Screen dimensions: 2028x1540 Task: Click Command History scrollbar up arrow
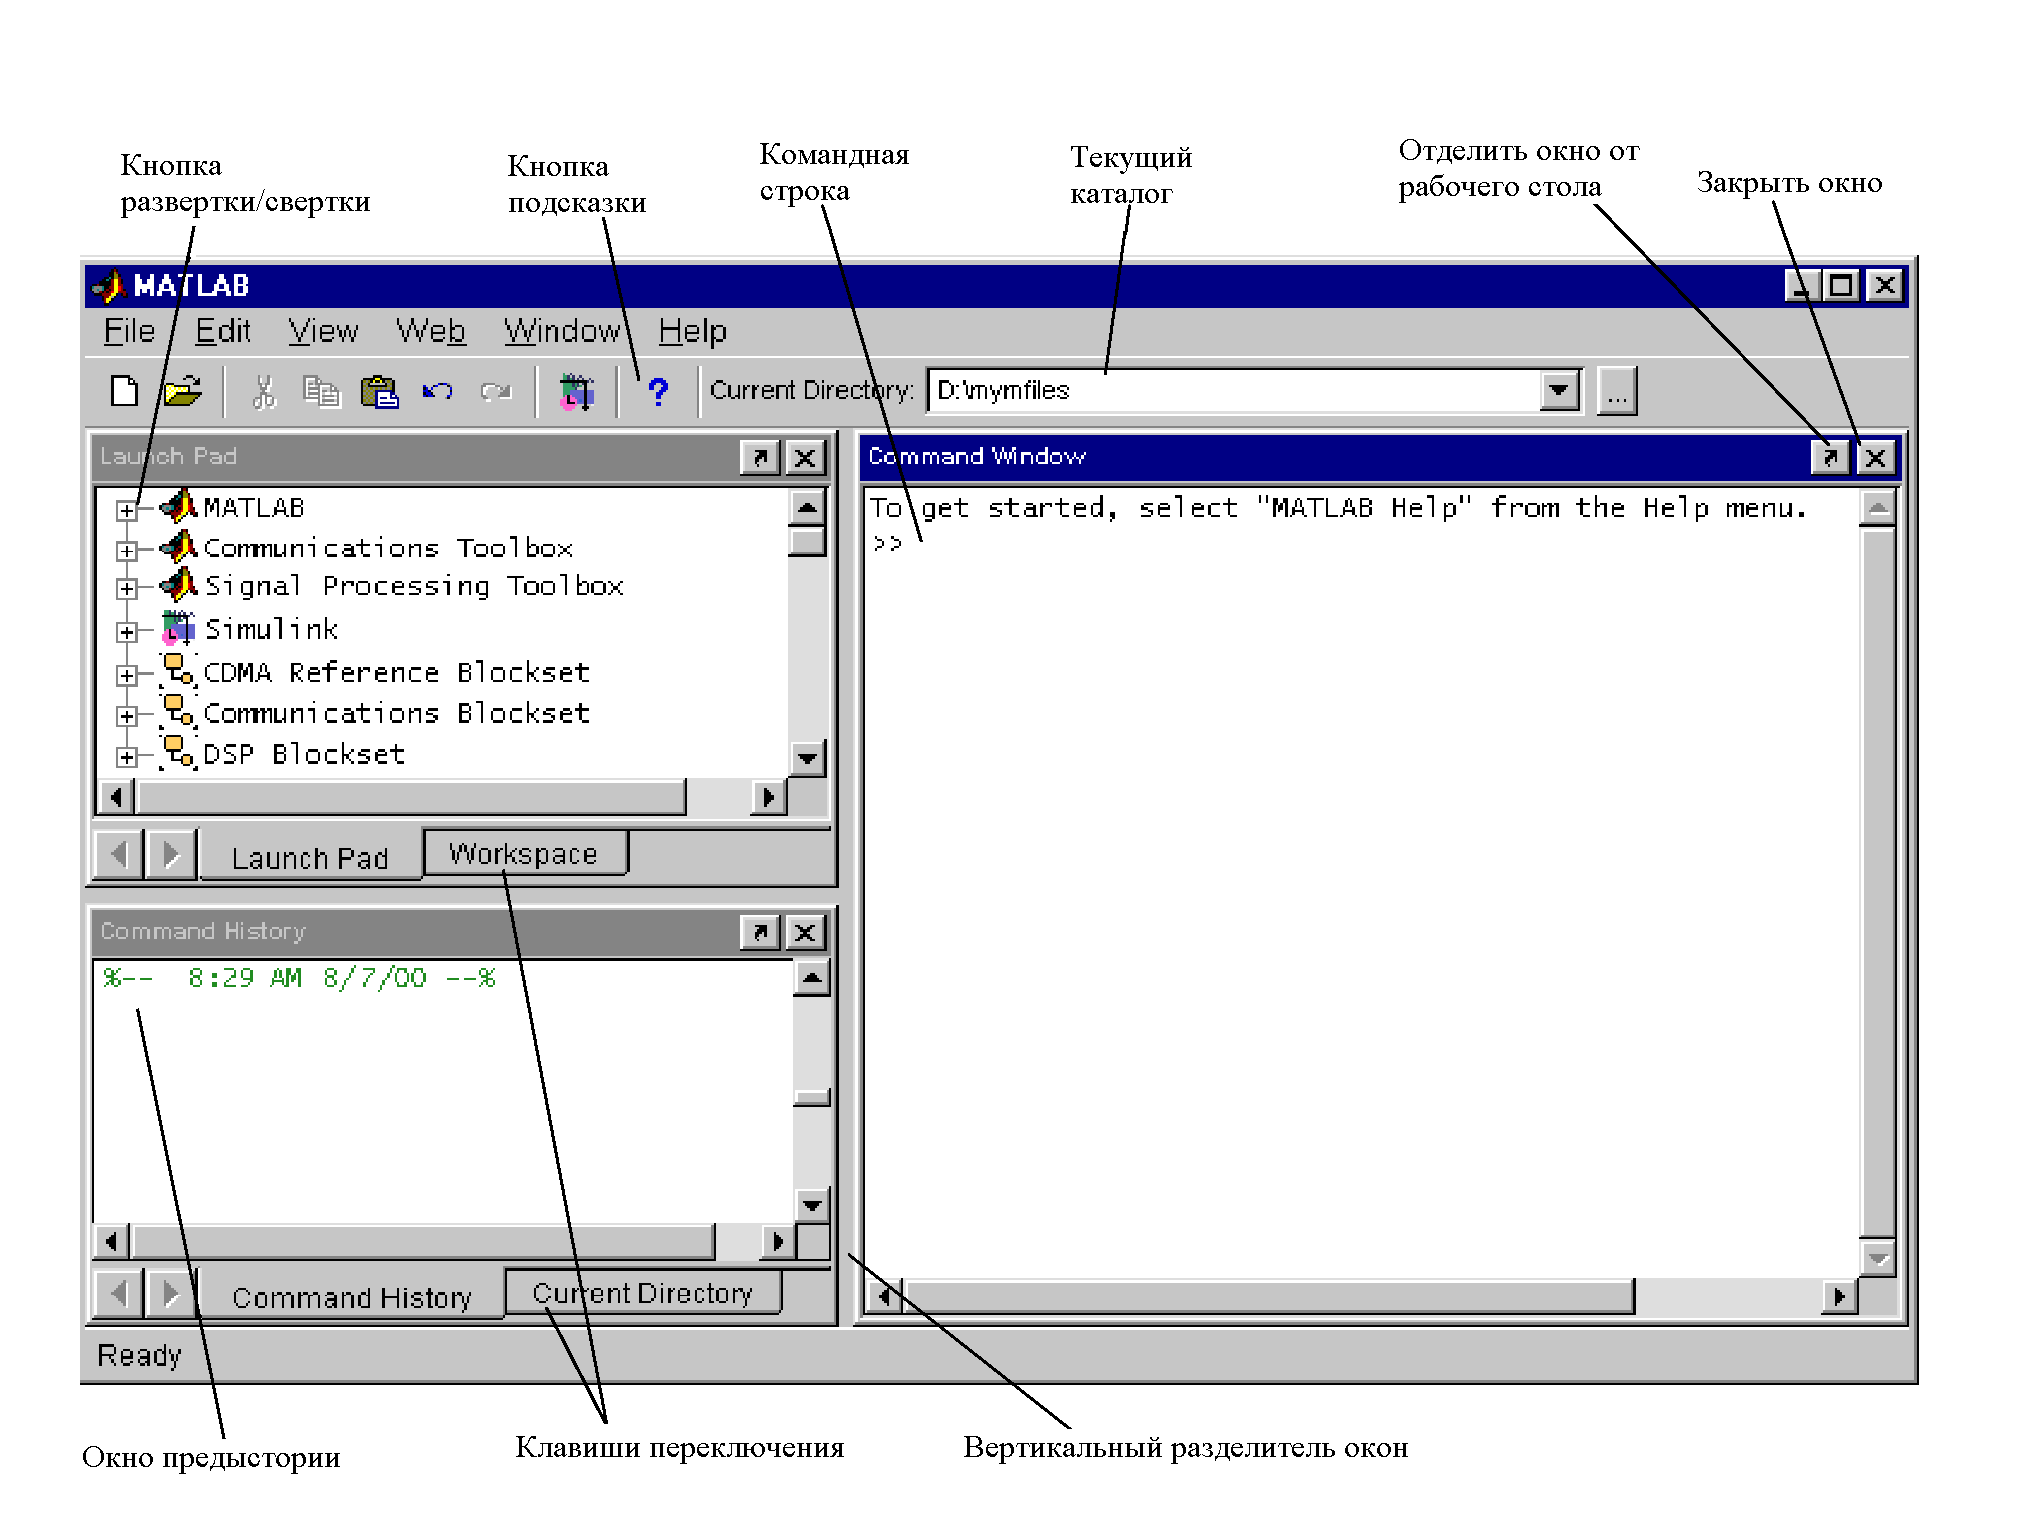[812, 978]
